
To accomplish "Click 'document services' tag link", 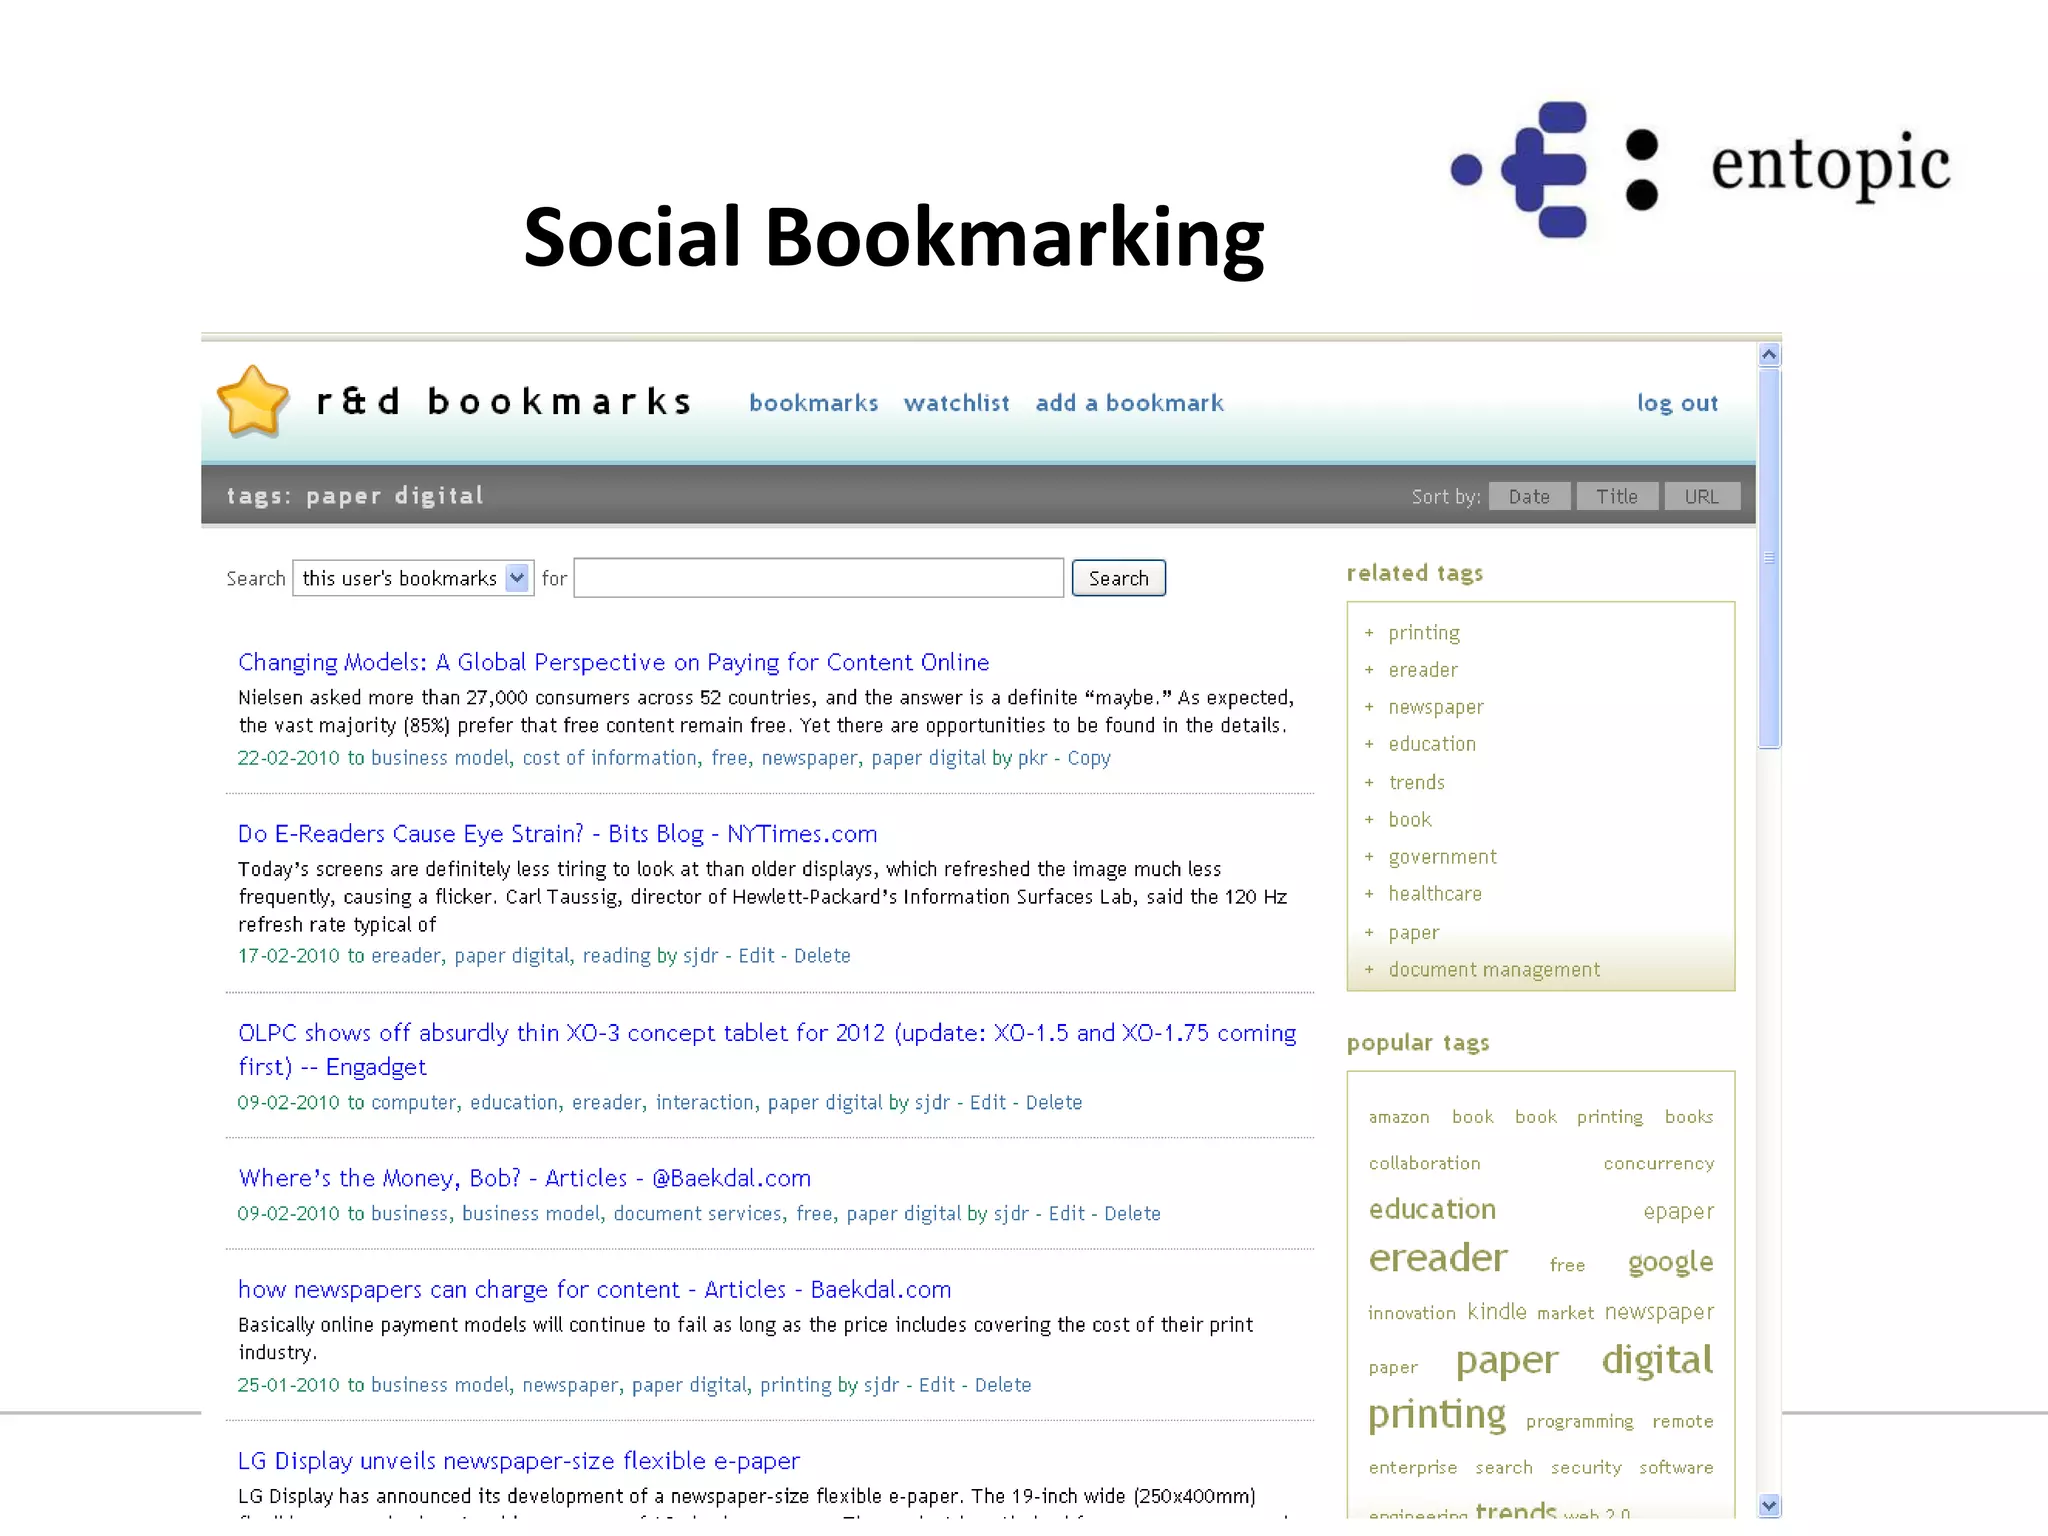I will 698,1213.
